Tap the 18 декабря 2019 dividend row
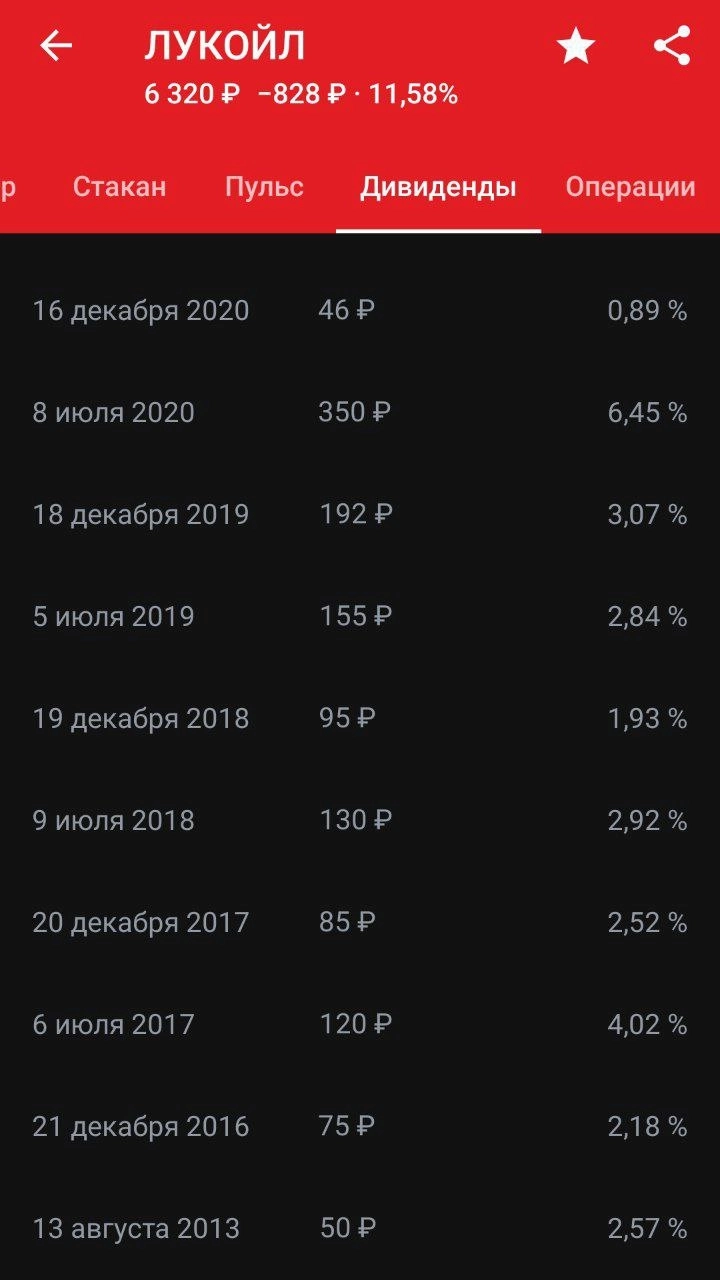 pos(360,515)
